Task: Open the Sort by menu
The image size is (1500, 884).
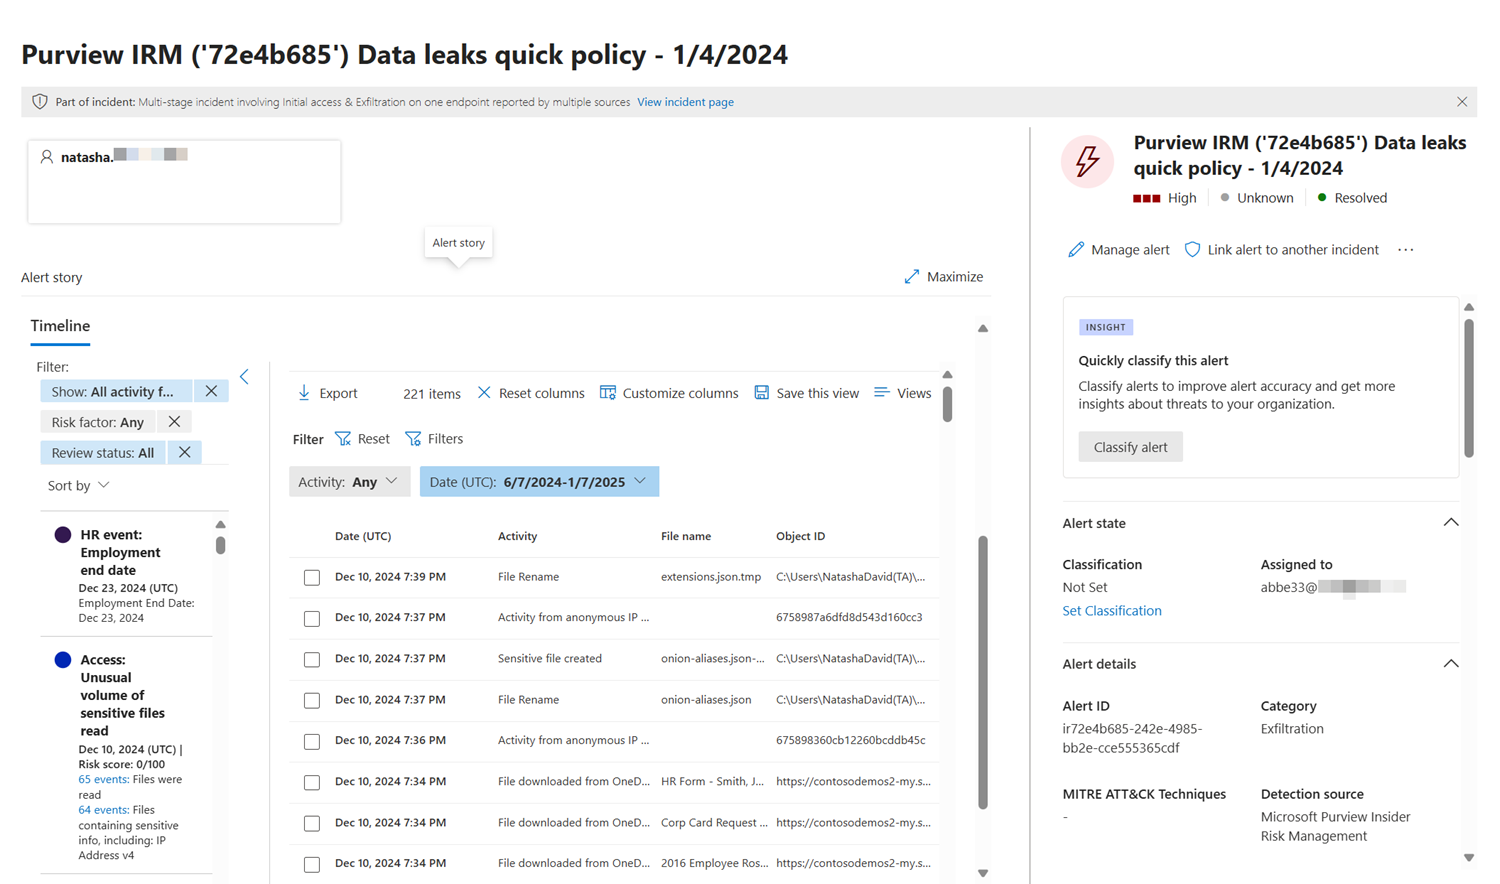Action: (x=79, y=486)
